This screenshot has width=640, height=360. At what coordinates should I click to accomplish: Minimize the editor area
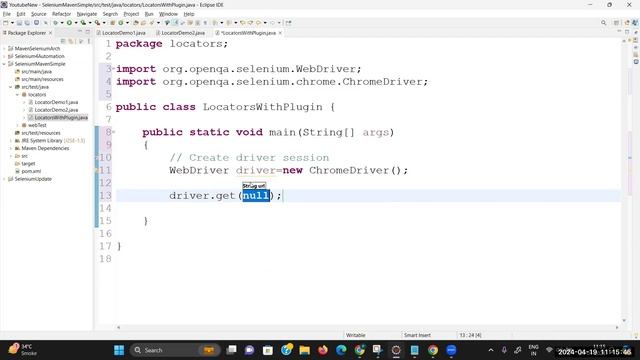[x=619, y=32]
